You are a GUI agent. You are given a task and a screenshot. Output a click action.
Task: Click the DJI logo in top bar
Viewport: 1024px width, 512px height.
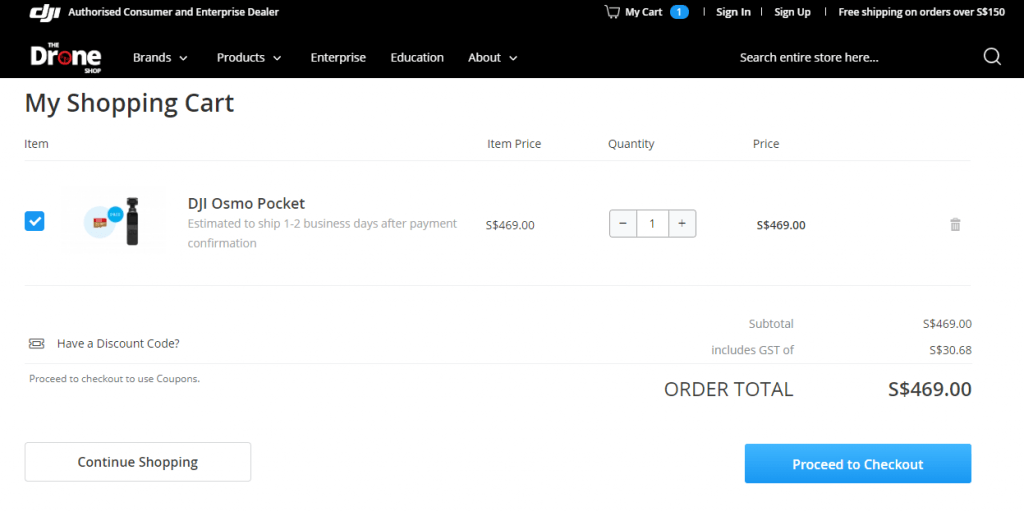pyautogui.click(x=45, y=12)
